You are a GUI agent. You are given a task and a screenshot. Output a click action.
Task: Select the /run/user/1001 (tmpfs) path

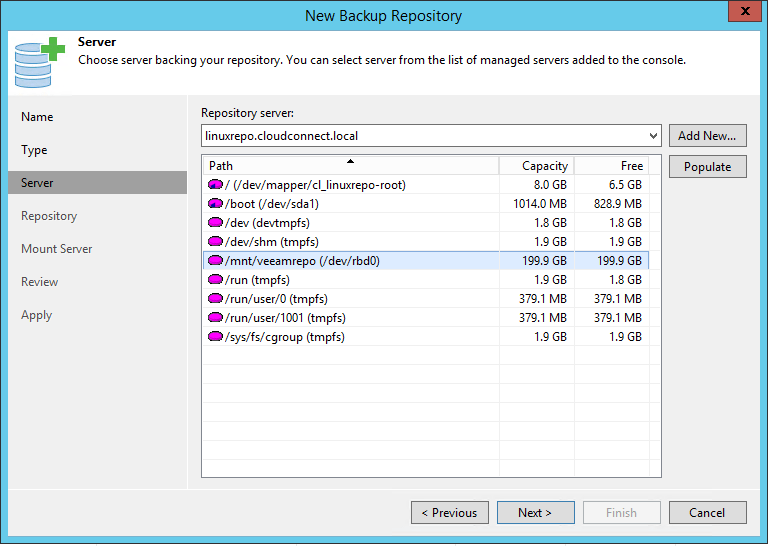point(285,318)
